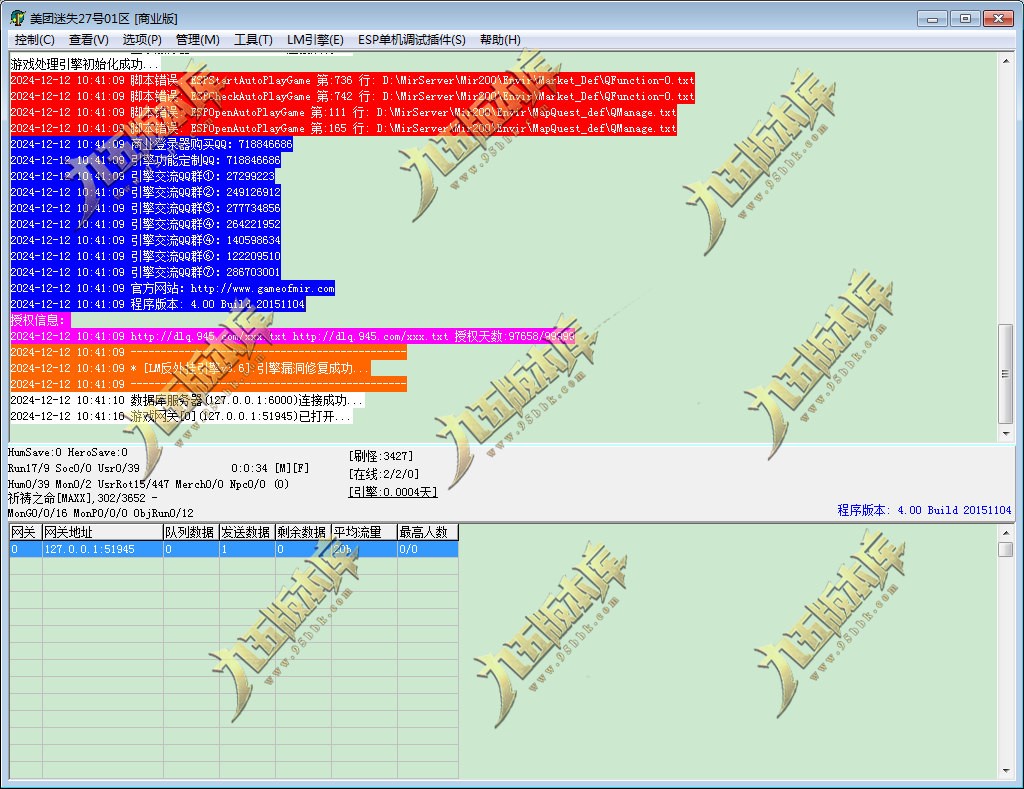Click gateway list scrollbar up arrow
1024x789 pixels.
[1006, 533]
